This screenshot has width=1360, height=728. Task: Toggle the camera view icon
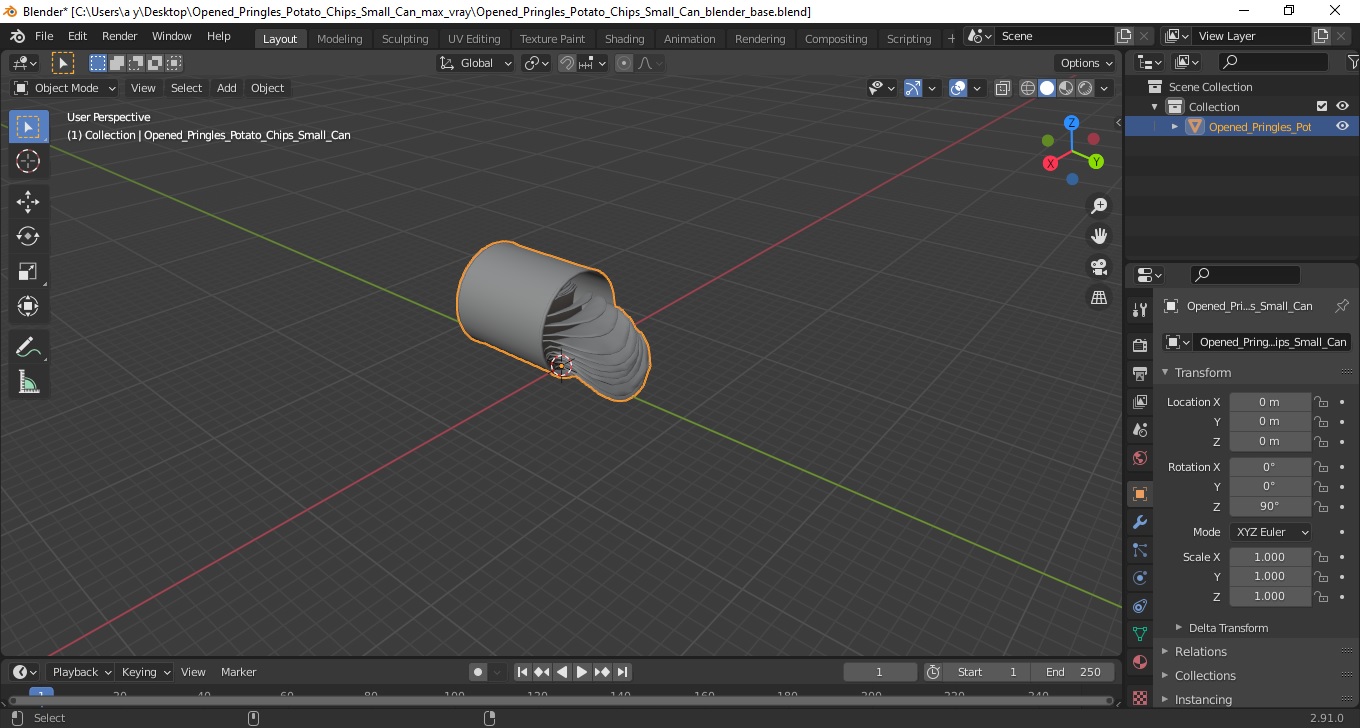[1099, 267]
